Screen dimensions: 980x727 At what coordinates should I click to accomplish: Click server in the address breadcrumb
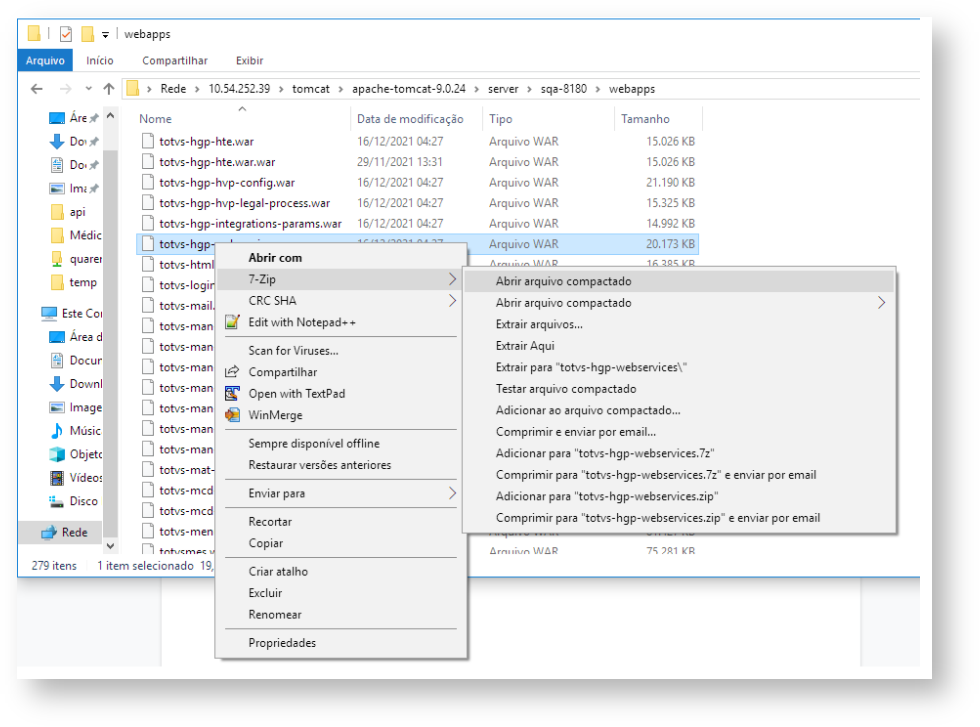503,89
